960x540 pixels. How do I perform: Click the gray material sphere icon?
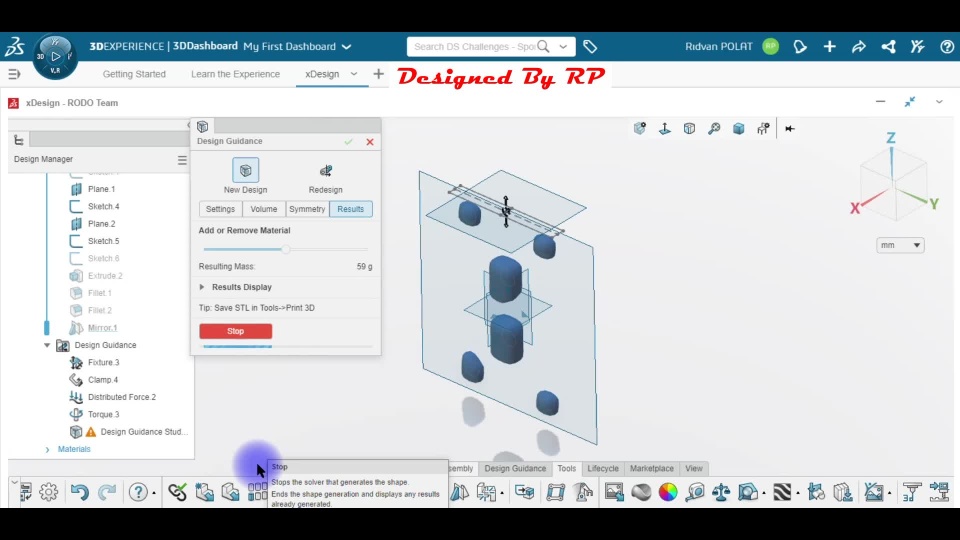click(x=641, y=492)
